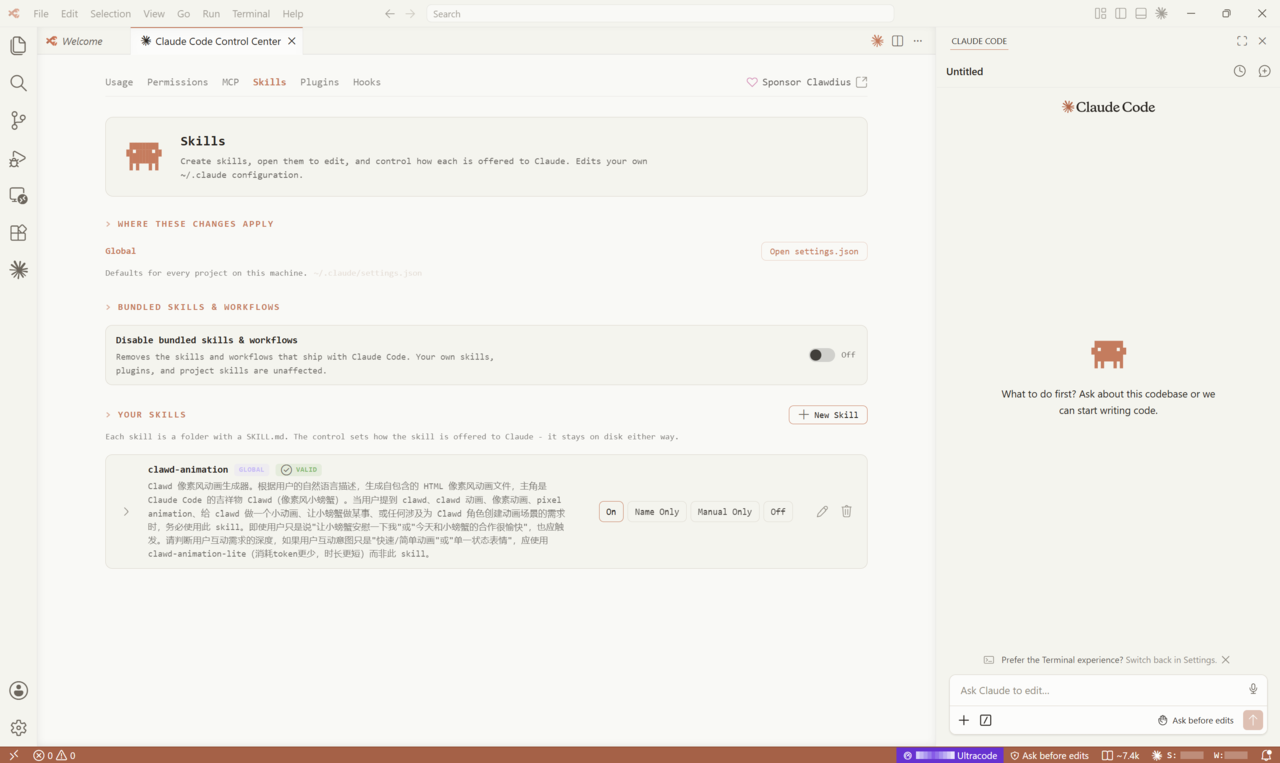This screenshot has height=763, width=1280.
Task: Open session history clock icon
Action: (1239, 71)
